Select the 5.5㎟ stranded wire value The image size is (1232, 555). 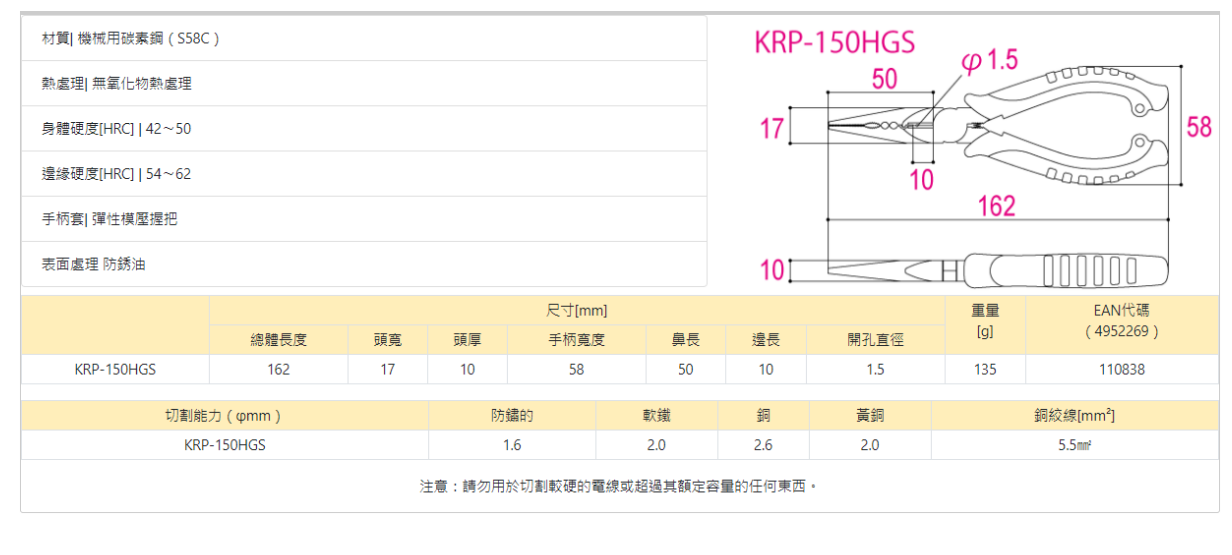pos(1074,445)
